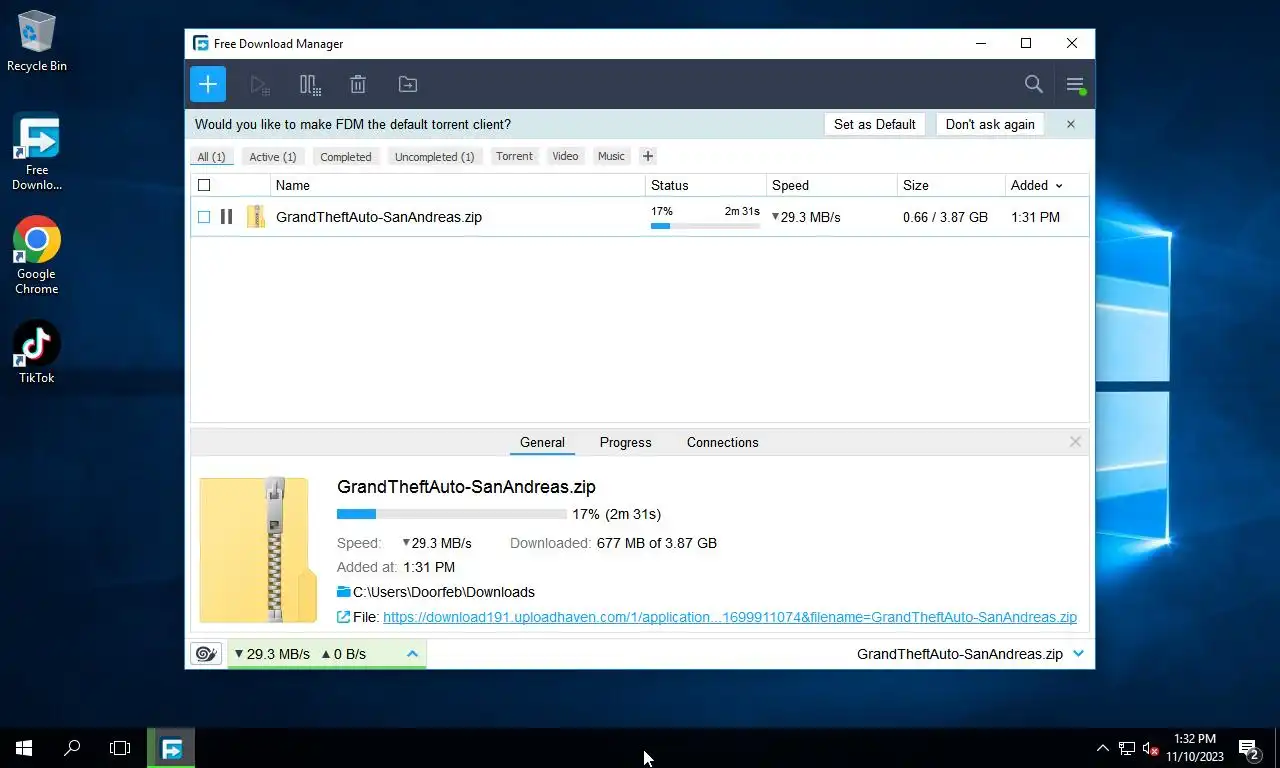Select the Completed filter tab
The width and height of the screenshot is (1280, 768).
pos(346,157)
